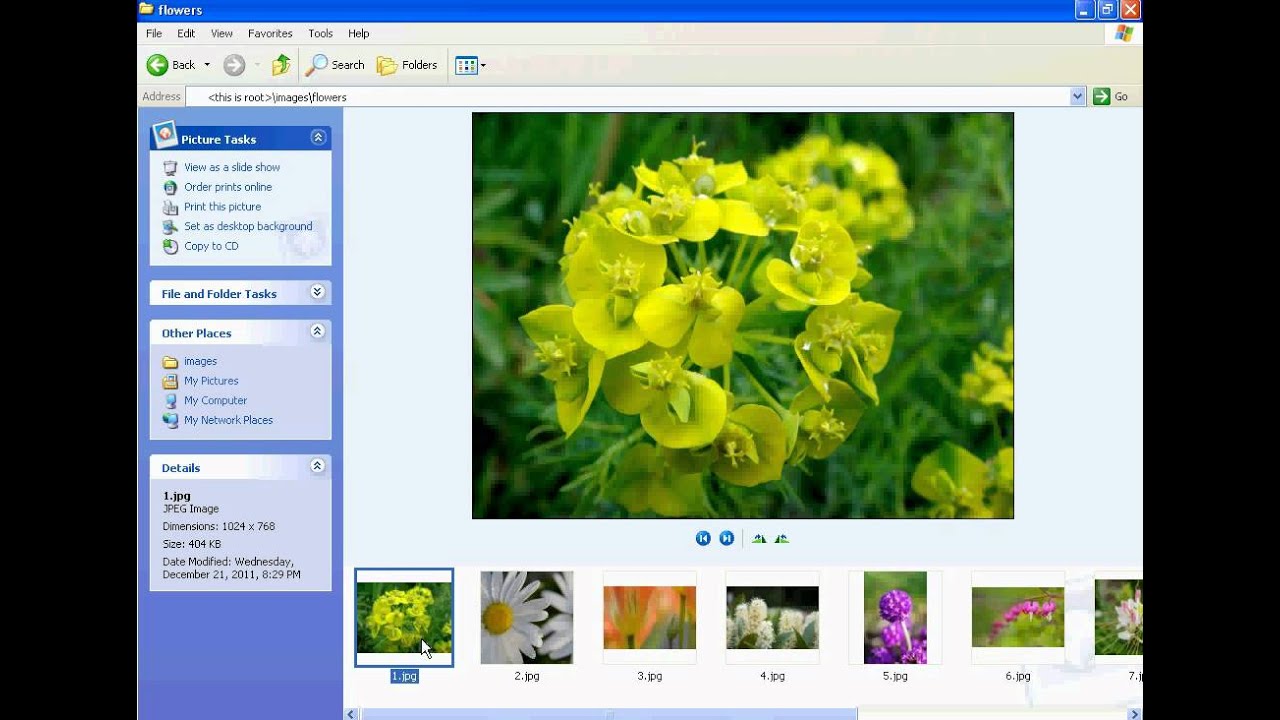Click the My Network Places icon
Viewport: 1280px width, 720px height.
(170, 420)
